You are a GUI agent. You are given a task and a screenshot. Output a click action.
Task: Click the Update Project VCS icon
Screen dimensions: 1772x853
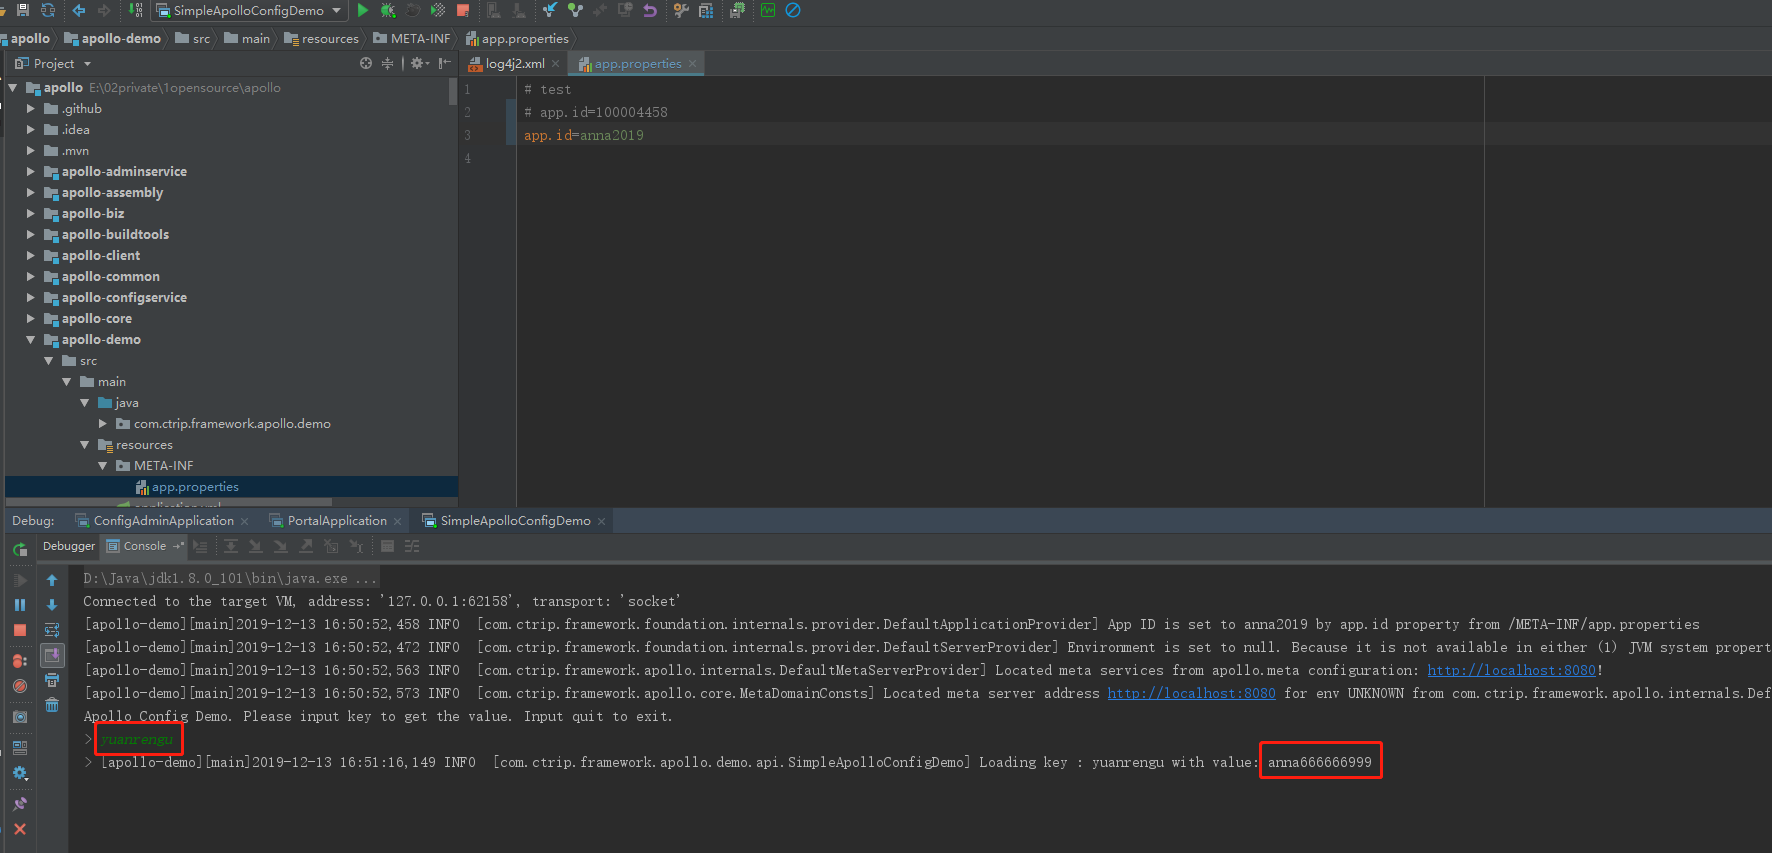(x=550, y=10)
